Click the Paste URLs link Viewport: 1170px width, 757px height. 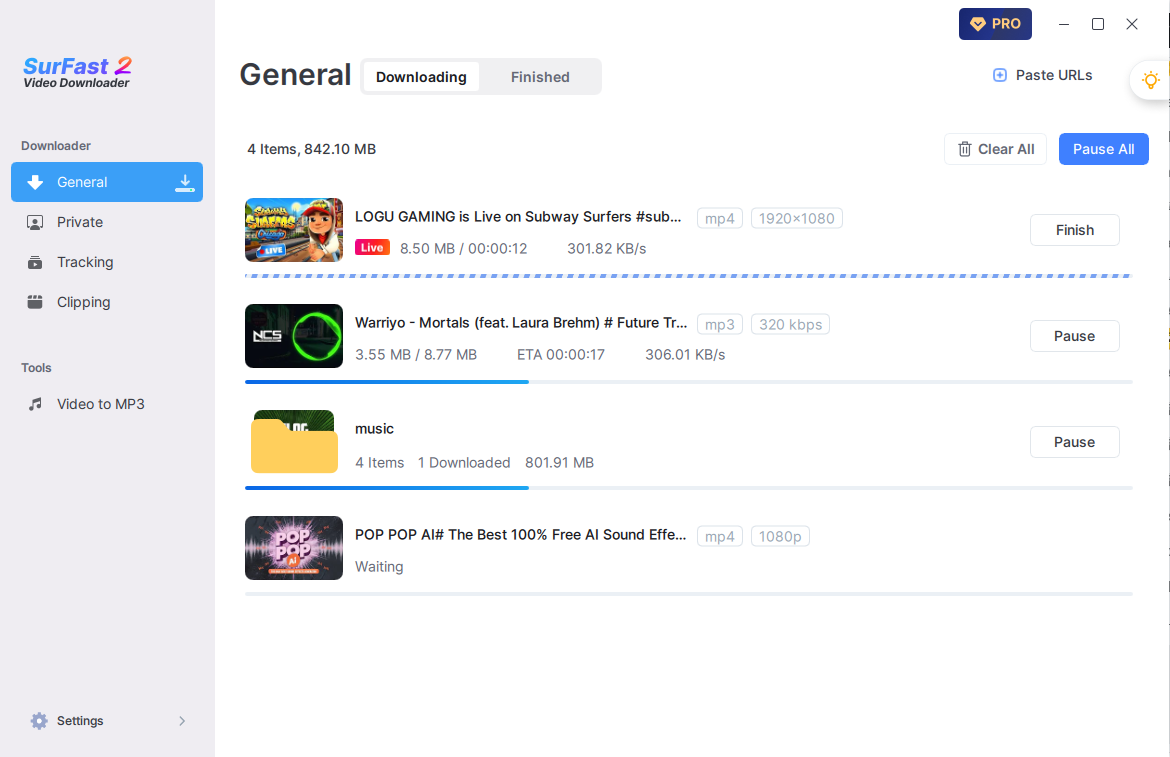pos(1042,75)
